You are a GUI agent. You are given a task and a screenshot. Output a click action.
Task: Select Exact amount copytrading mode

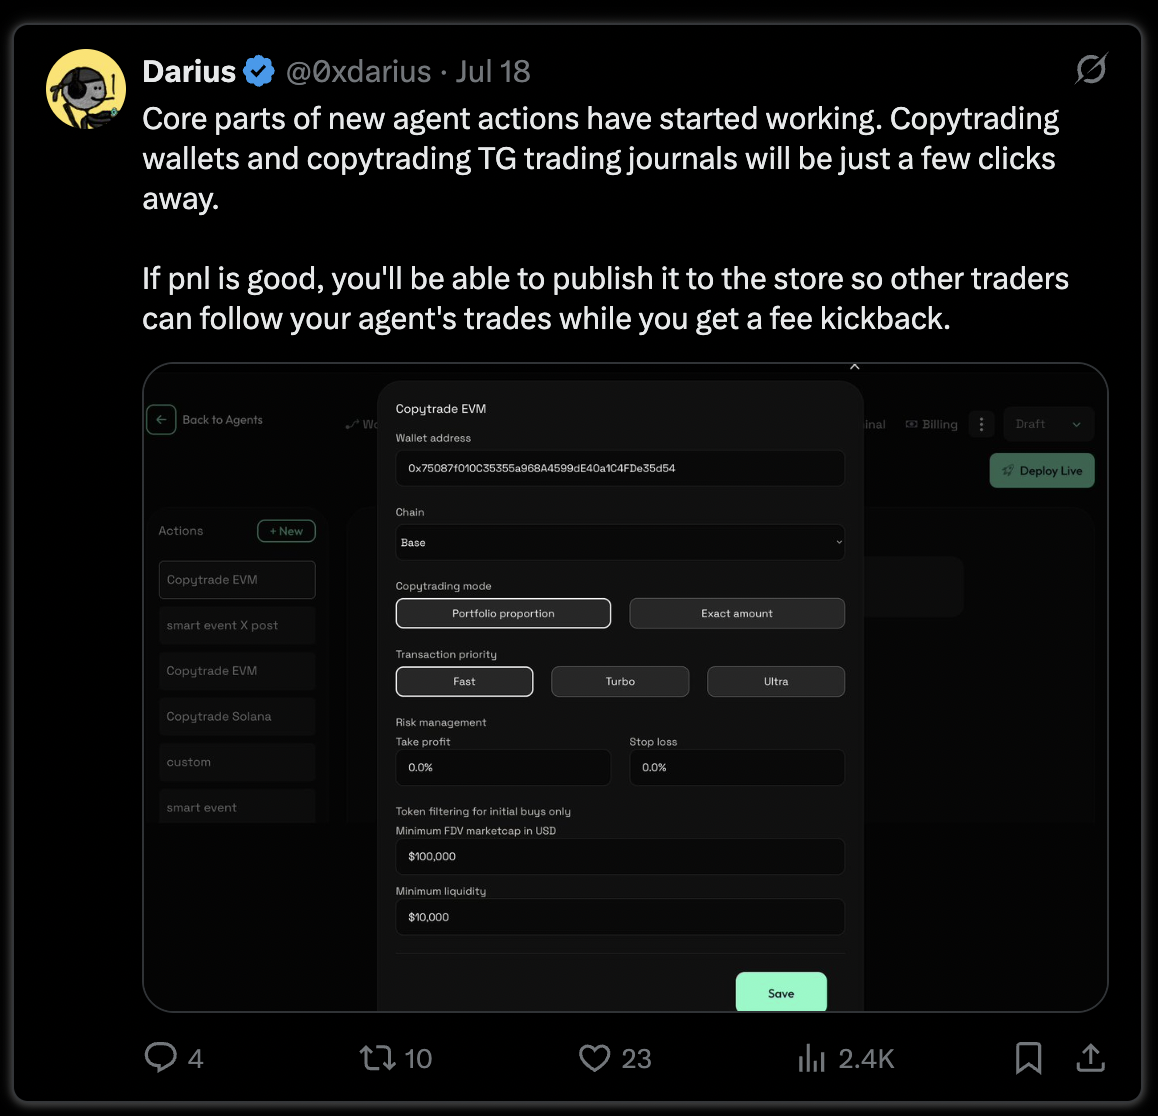point(736,613)
